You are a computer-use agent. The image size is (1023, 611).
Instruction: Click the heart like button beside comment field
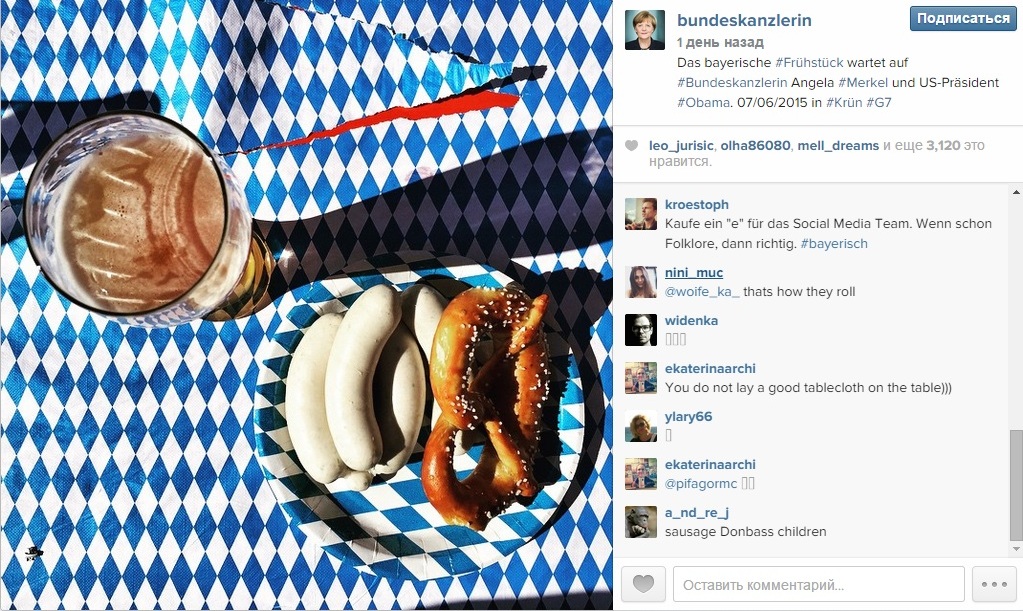[x=643, y=584]
